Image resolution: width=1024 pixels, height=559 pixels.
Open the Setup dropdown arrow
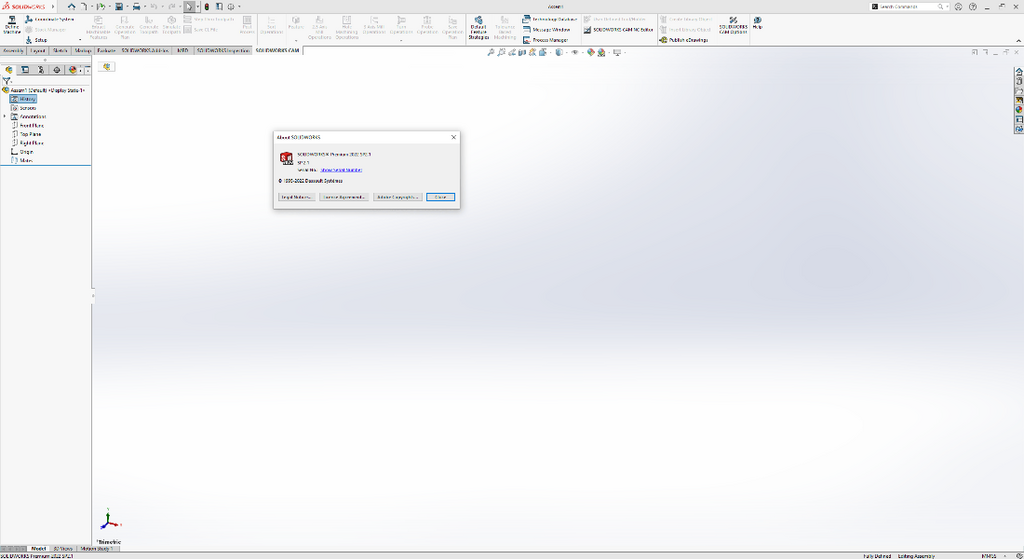pyautogui.click(x=80, y=40)
